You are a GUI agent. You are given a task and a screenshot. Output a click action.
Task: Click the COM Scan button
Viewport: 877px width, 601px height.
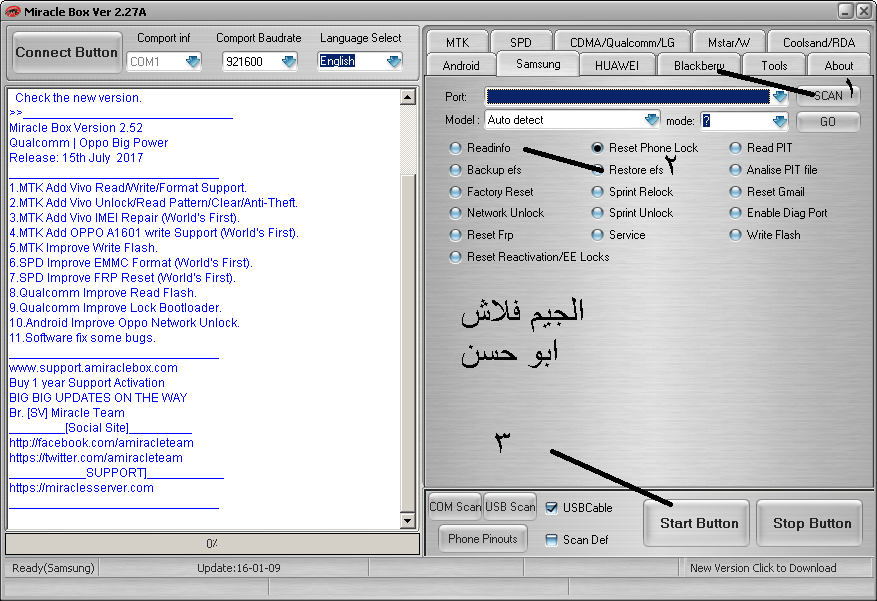[x=455, y=507]
